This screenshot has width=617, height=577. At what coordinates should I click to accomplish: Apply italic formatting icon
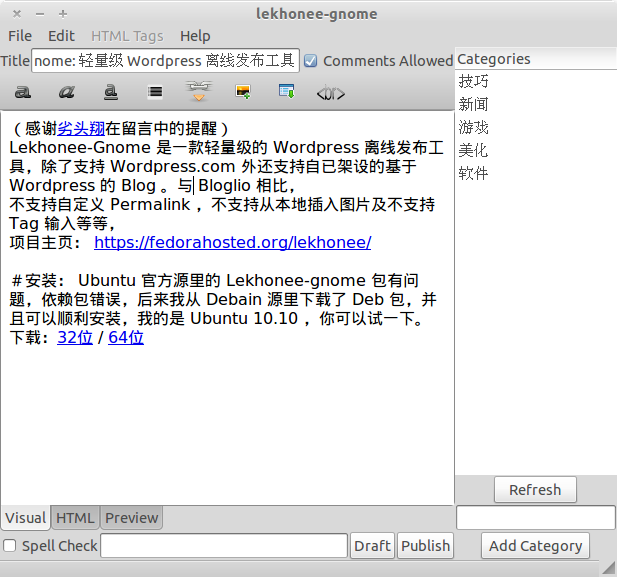pyautogui.click(x=67, y=92)
